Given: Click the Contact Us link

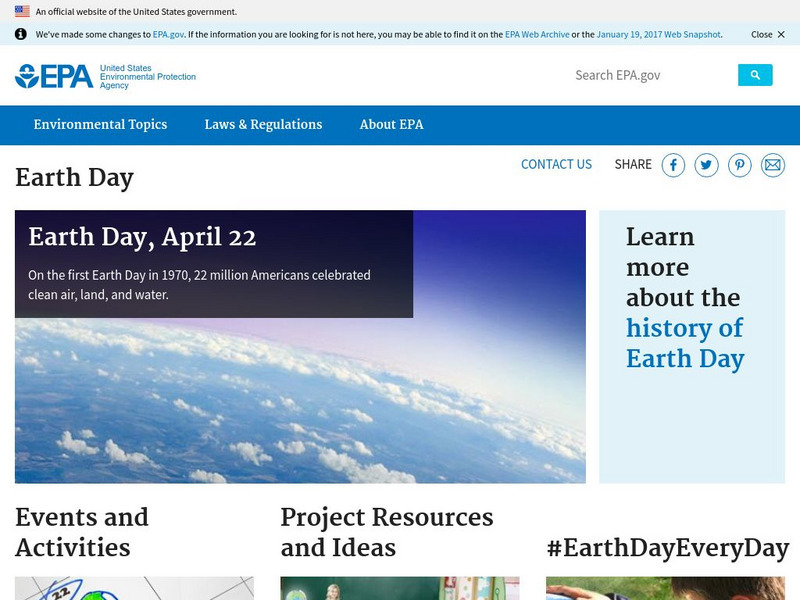Looking at the screenshot, I should pos(556,165).
